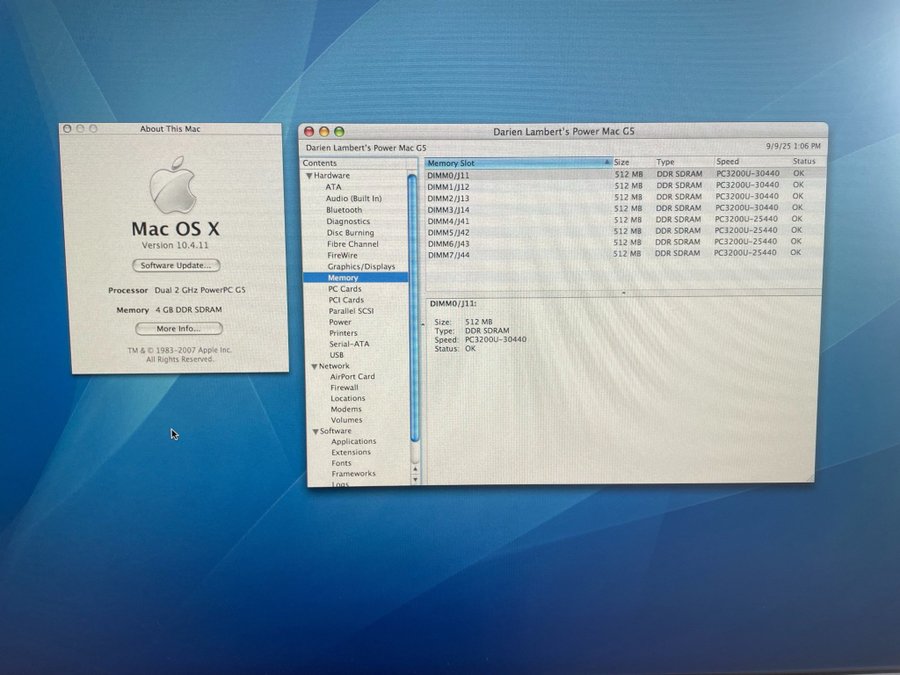
Task: Collapse the Network section
Action: 315,366
